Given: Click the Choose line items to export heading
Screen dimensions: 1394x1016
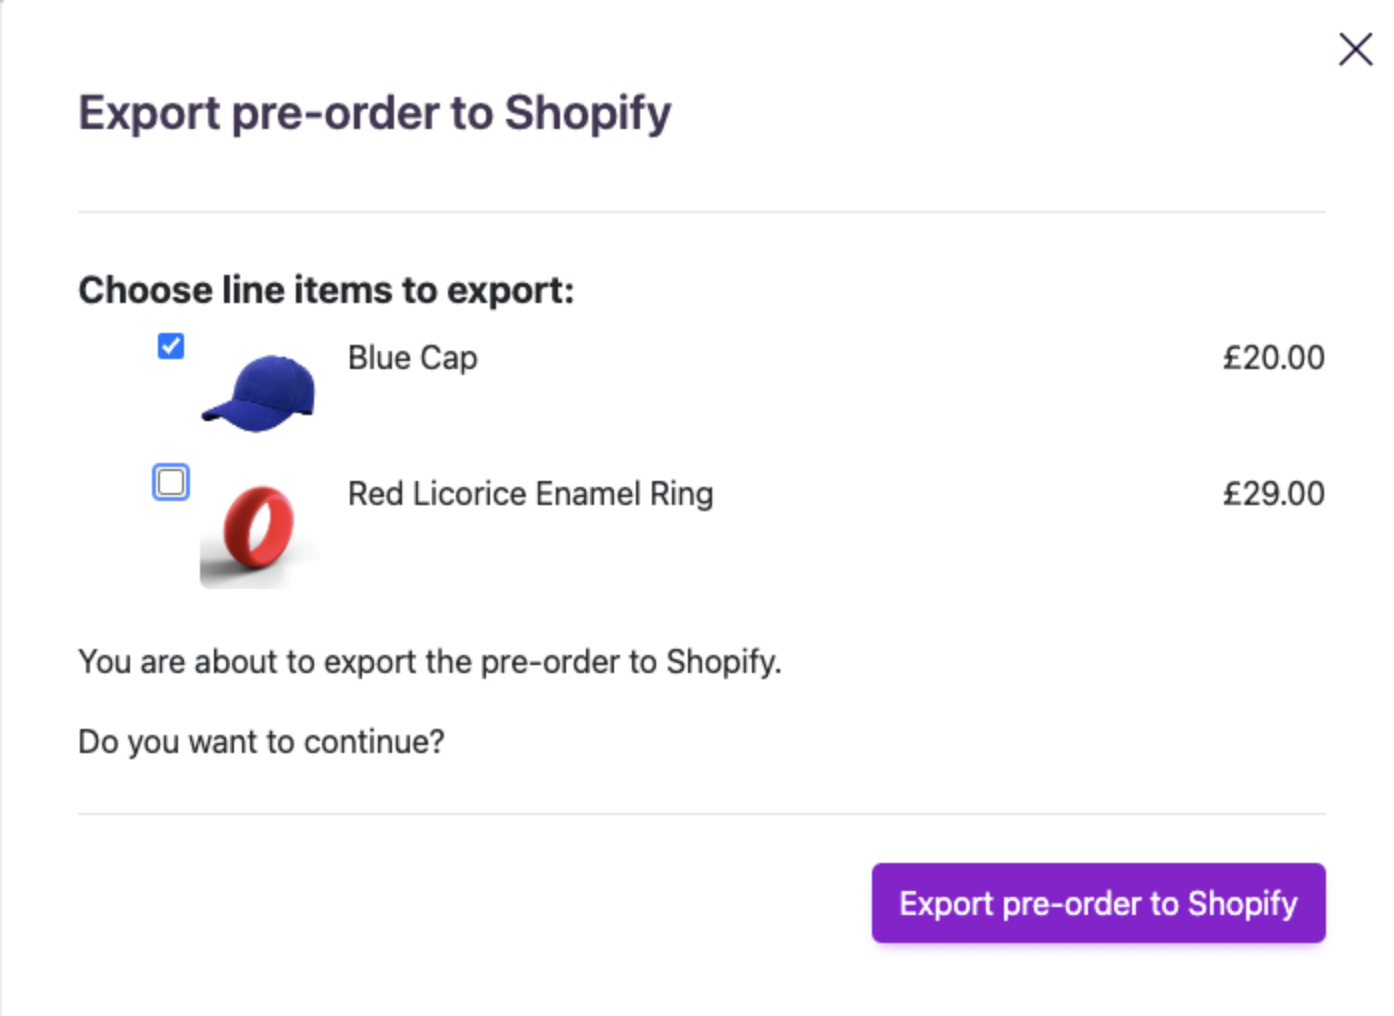Looking at the screenshot, I should tap(326, 290).
